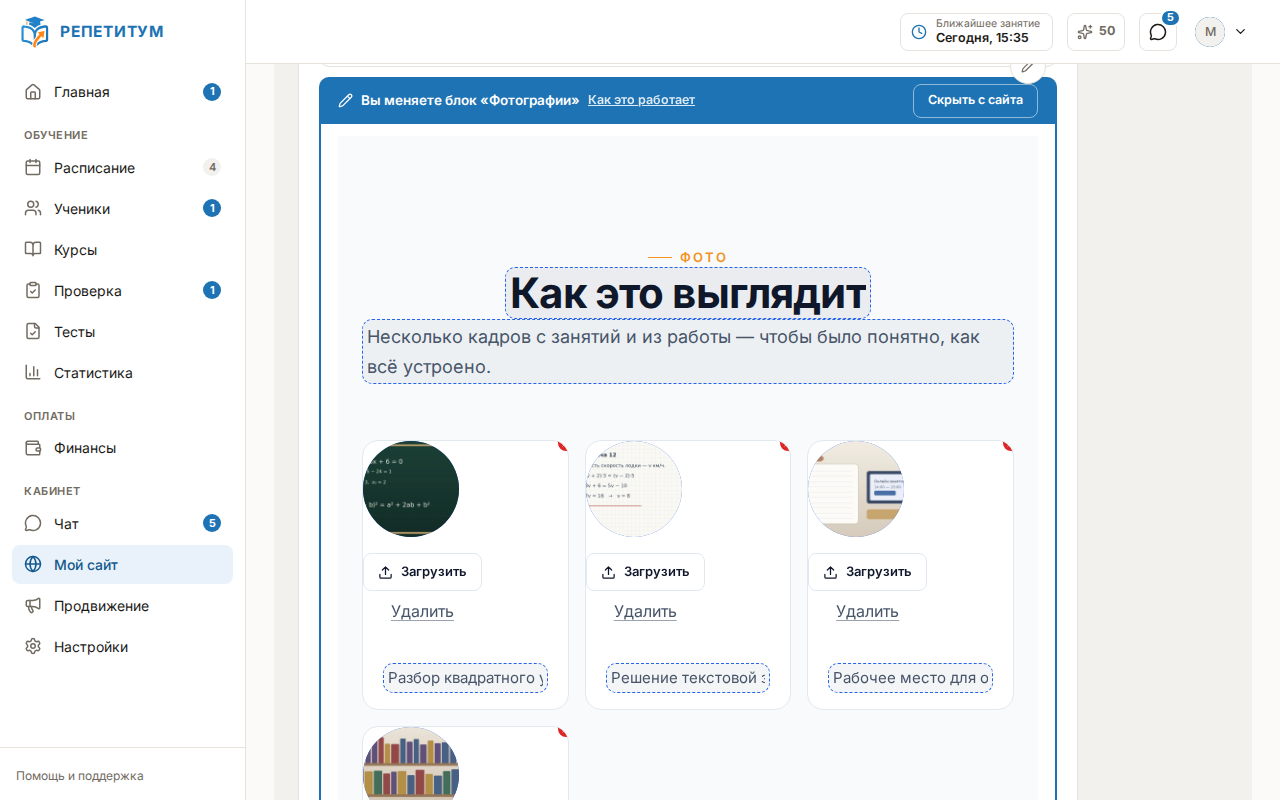Open Продвижение sidebar item

(x=122, y=606)
